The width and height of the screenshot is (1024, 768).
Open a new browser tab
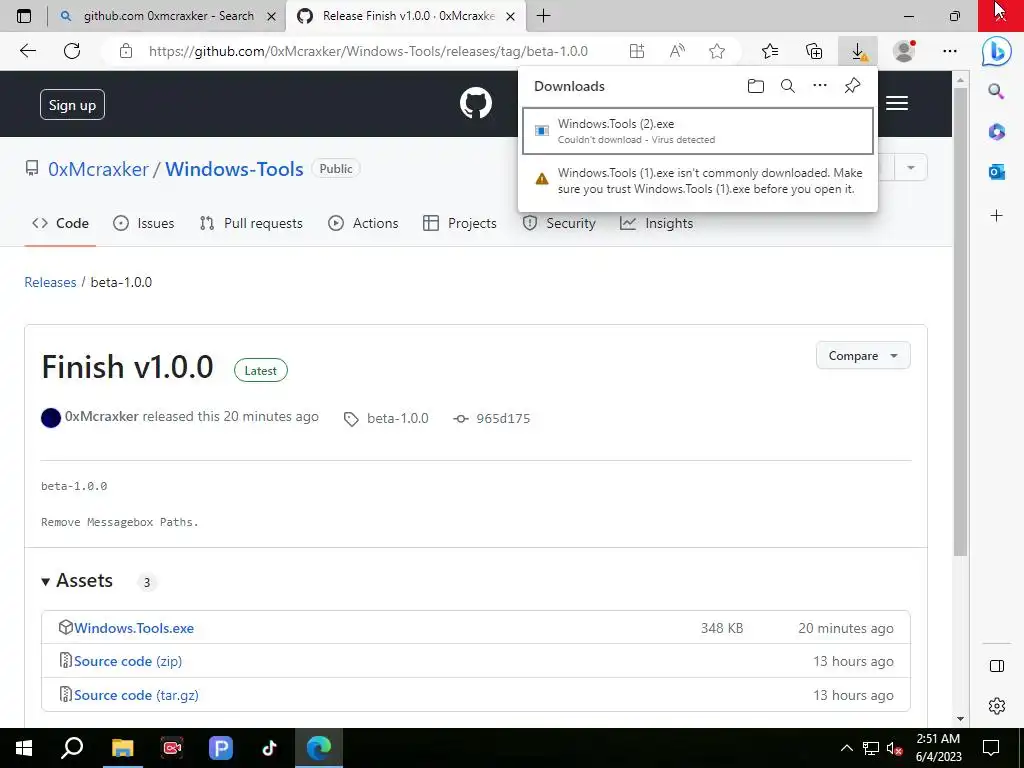coord(543,16)
